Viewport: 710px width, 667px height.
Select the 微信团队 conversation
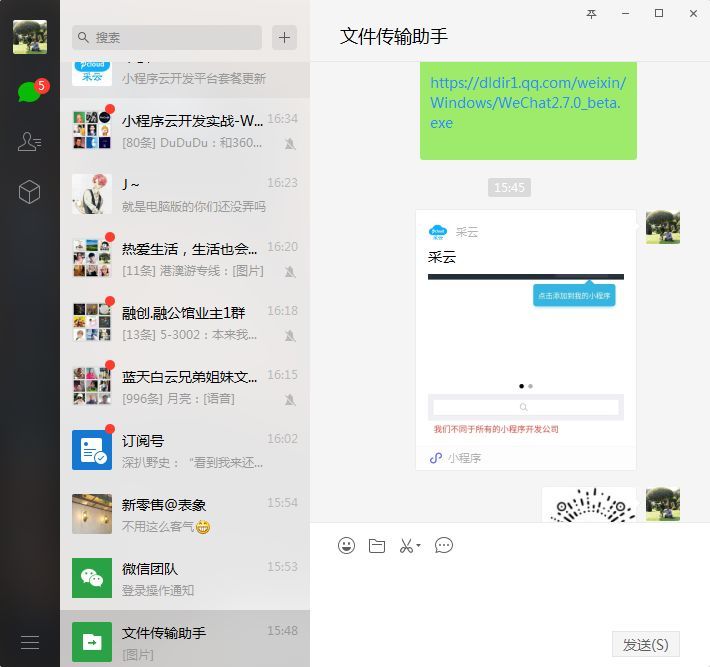pyautogui.click(x=185, y=578)
